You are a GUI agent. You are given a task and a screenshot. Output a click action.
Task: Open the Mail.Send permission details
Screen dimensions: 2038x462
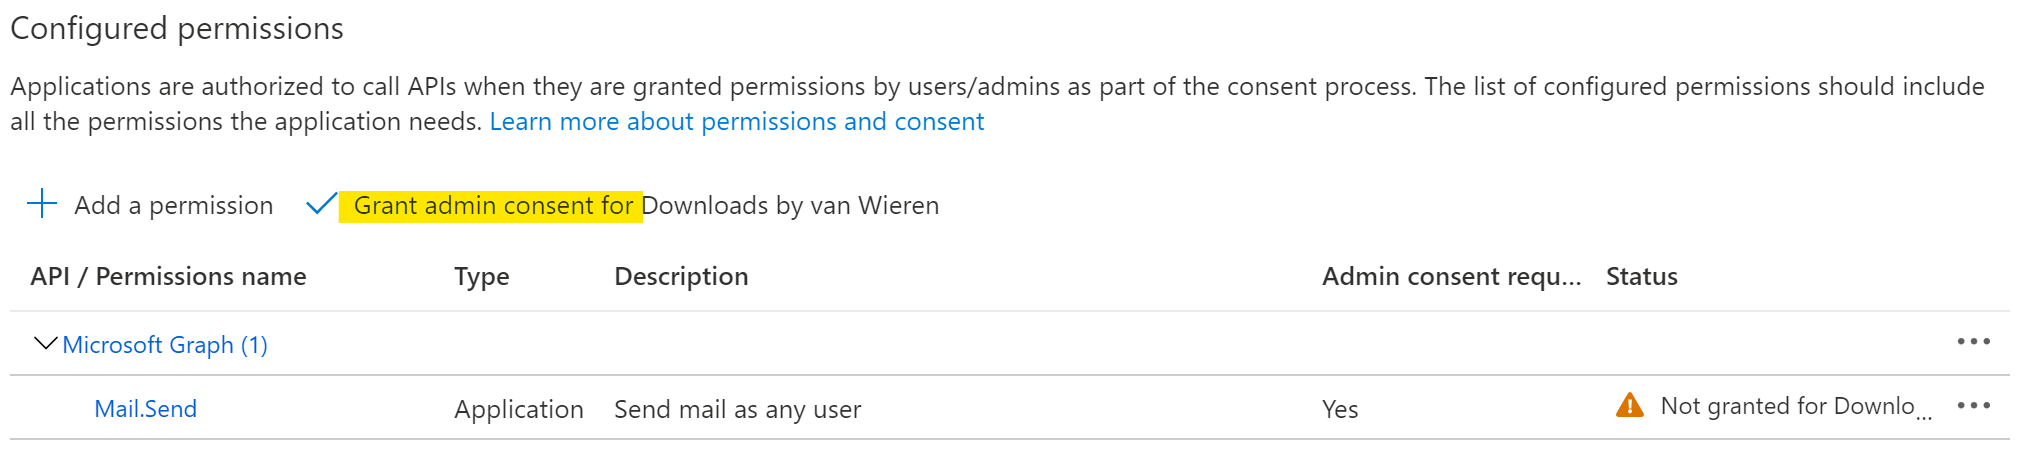point(146,409)
